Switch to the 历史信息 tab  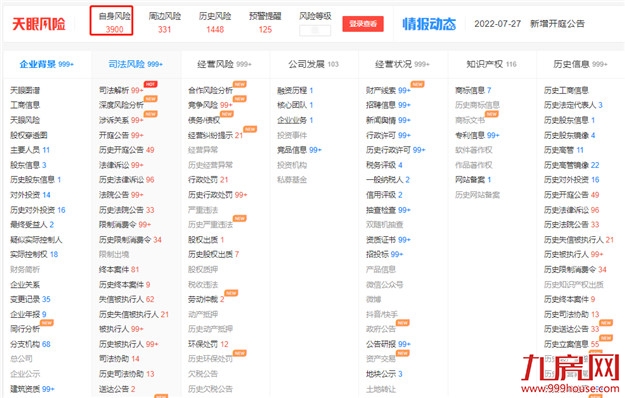(580, 64)
